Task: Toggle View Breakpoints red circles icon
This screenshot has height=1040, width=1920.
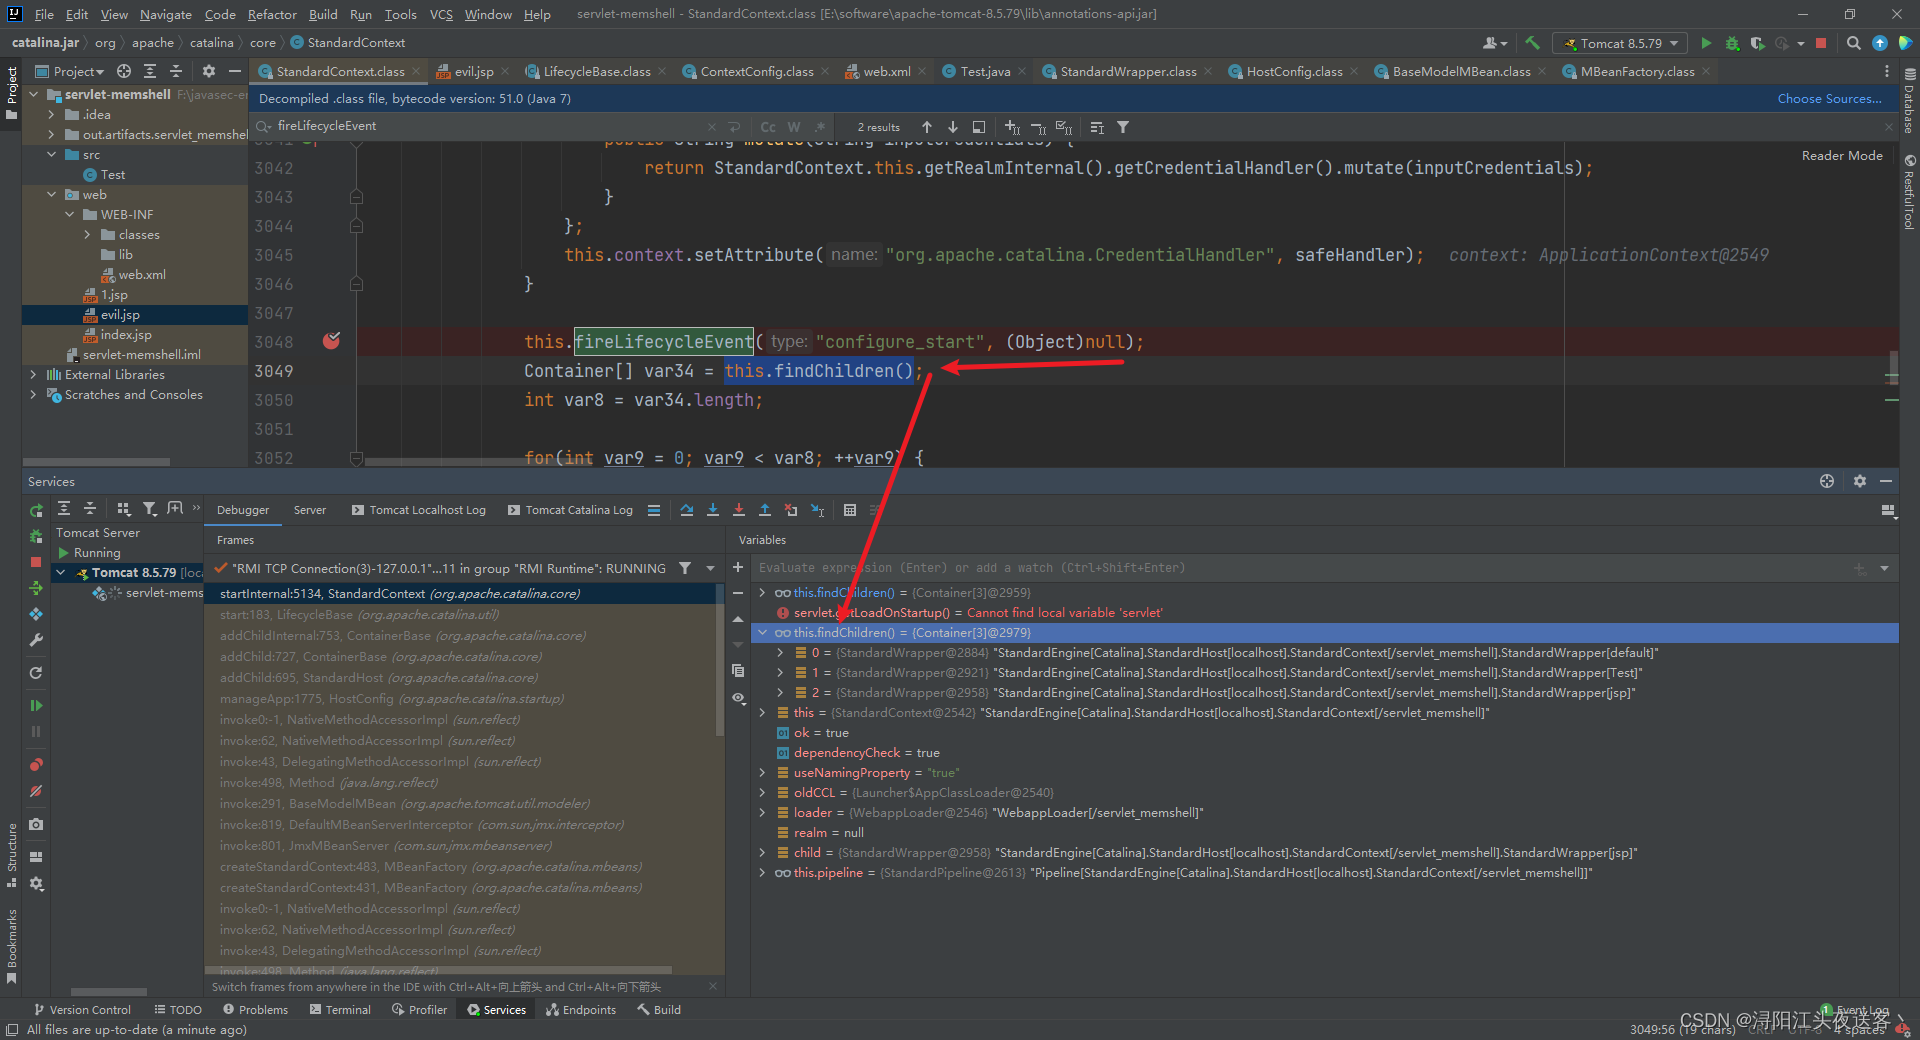Action: coord(36,765)
